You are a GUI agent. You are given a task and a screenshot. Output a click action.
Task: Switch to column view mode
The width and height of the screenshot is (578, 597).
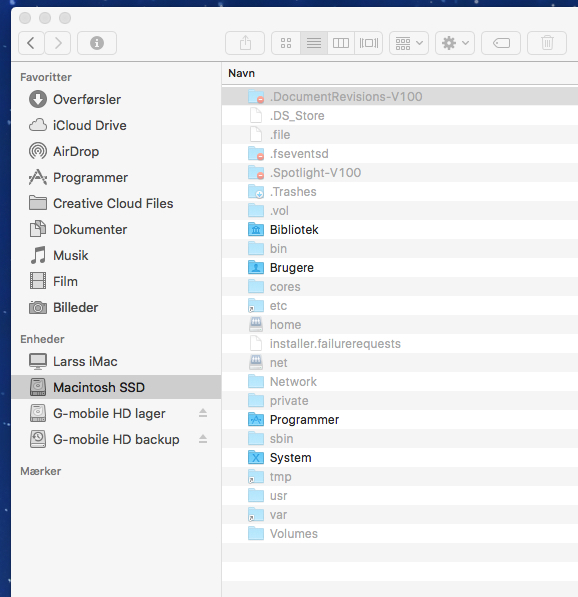coord(341,43)
